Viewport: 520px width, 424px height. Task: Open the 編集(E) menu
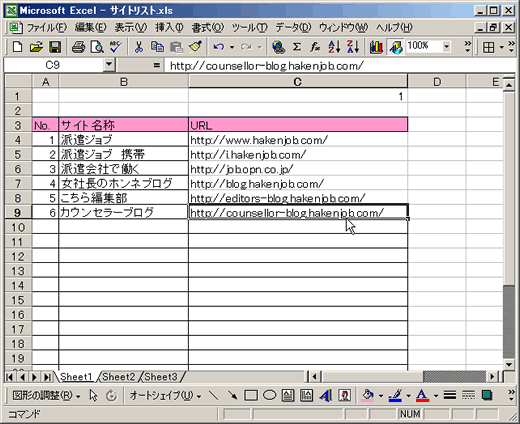pyautogui.click(x=90, y=27)
